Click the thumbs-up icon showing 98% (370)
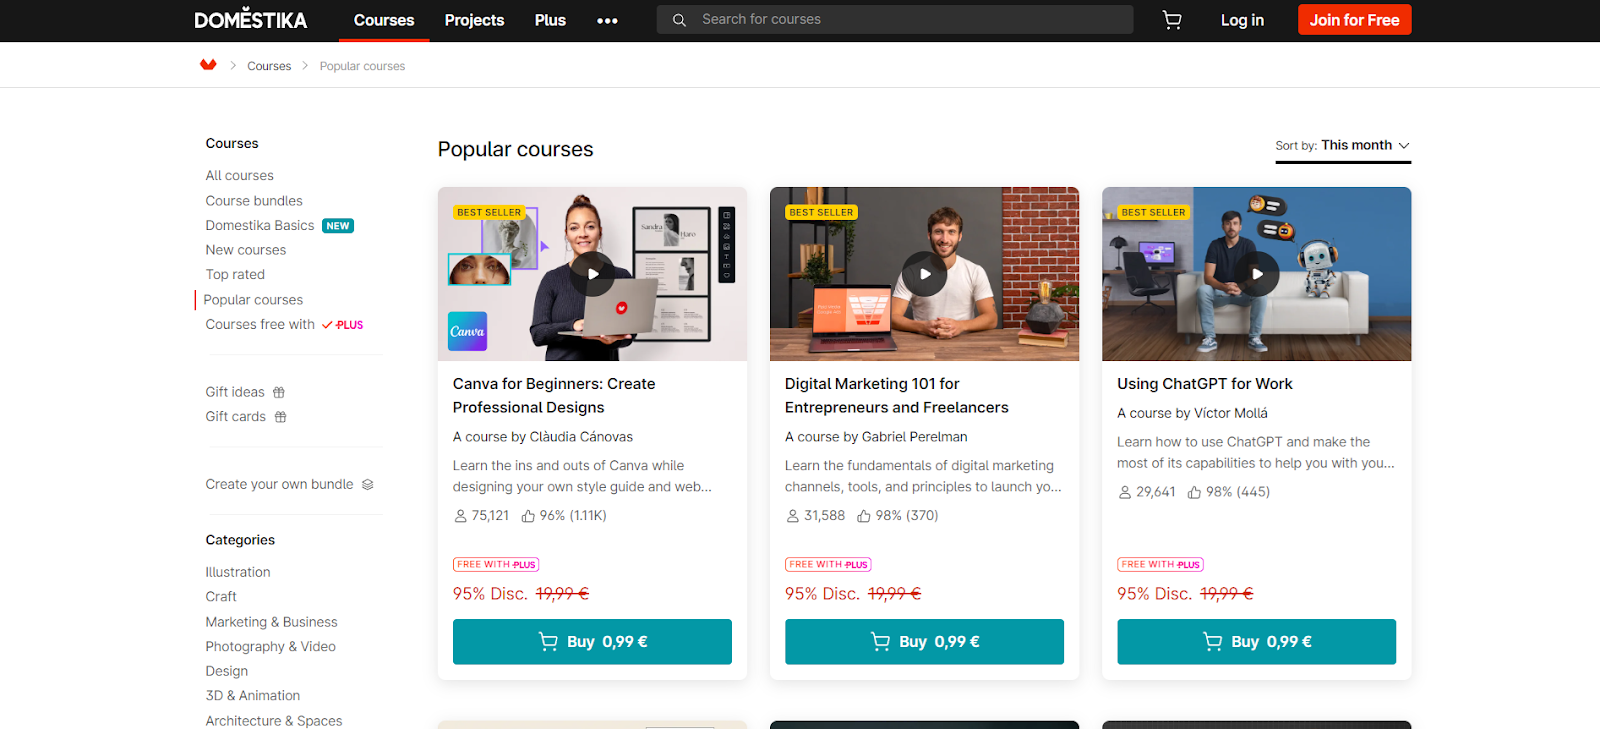Image resolution: width=1600 pixels, height=729 pixels. point(864,516)
